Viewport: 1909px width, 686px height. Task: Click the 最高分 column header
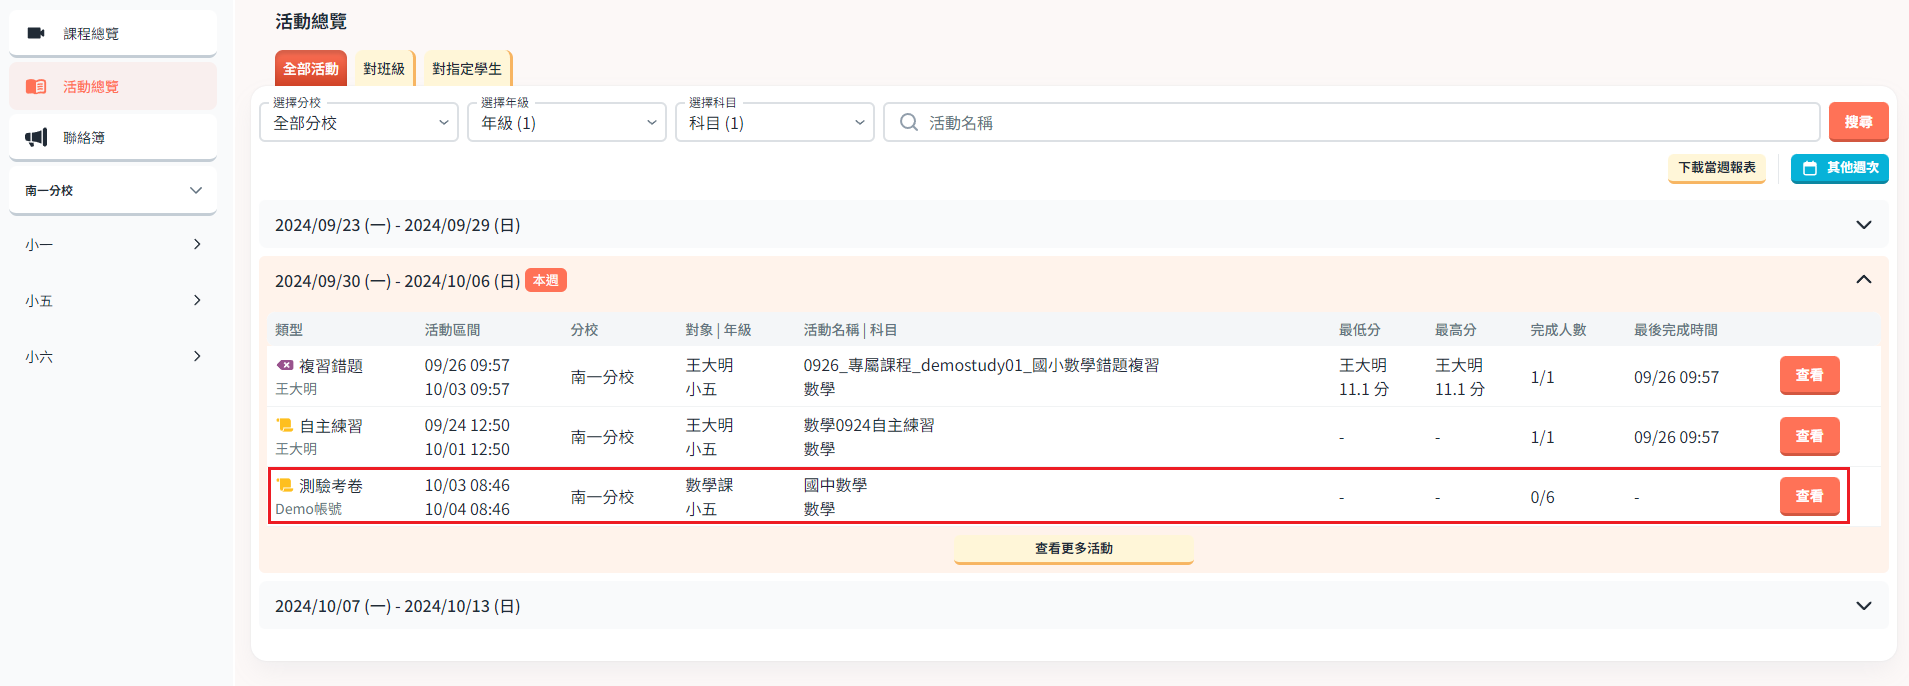(x=1456, y=330)
